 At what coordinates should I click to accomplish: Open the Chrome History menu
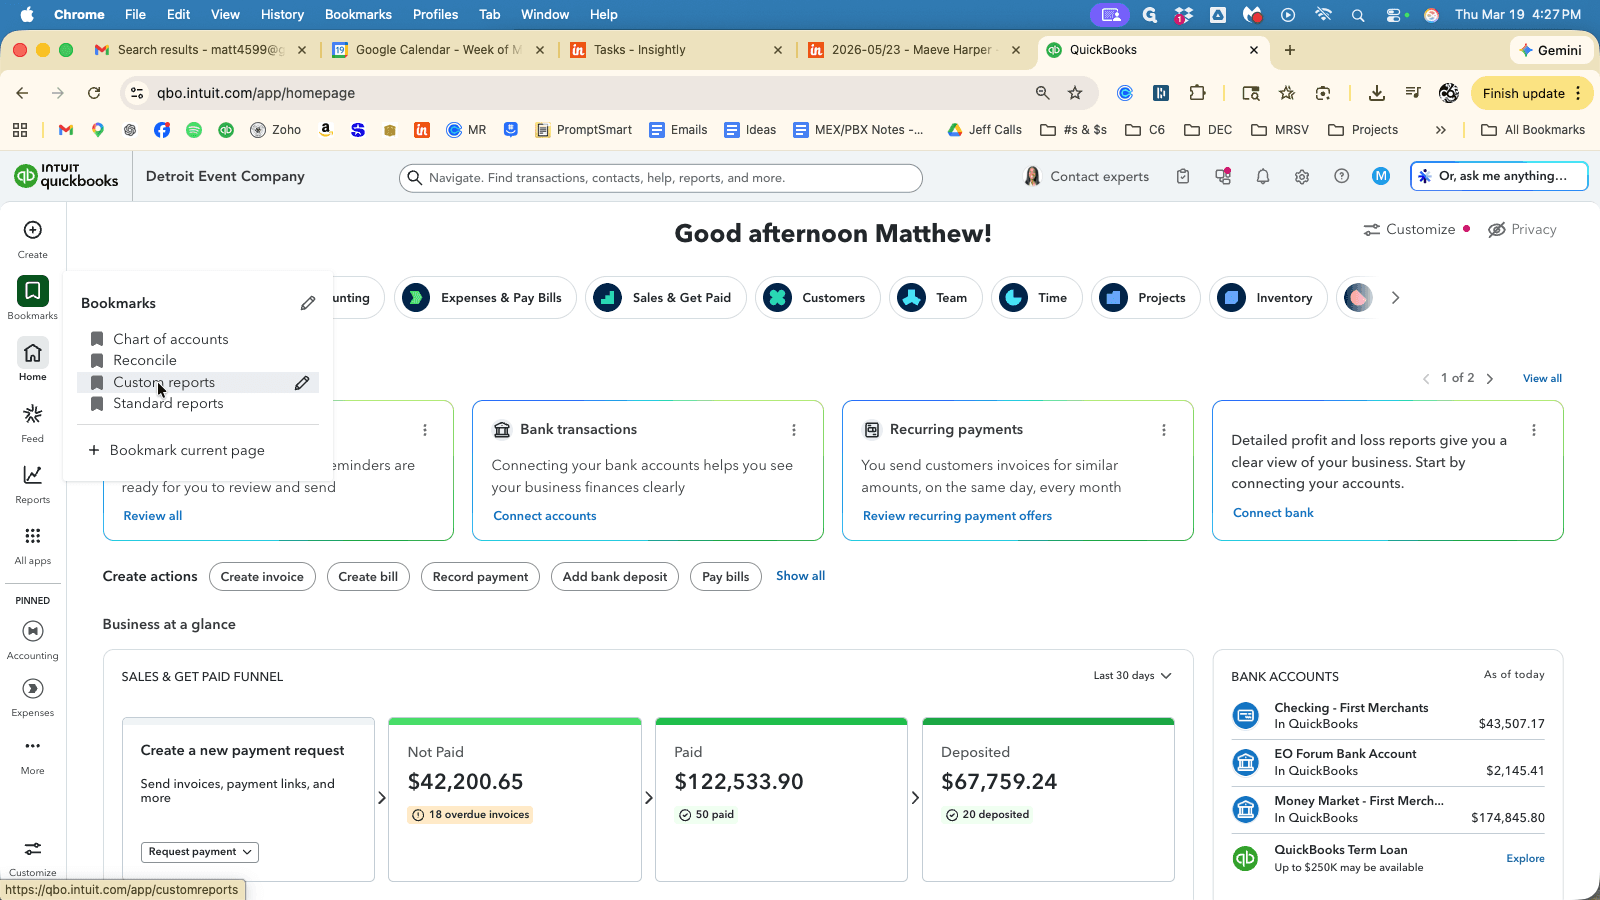point(282,14)
